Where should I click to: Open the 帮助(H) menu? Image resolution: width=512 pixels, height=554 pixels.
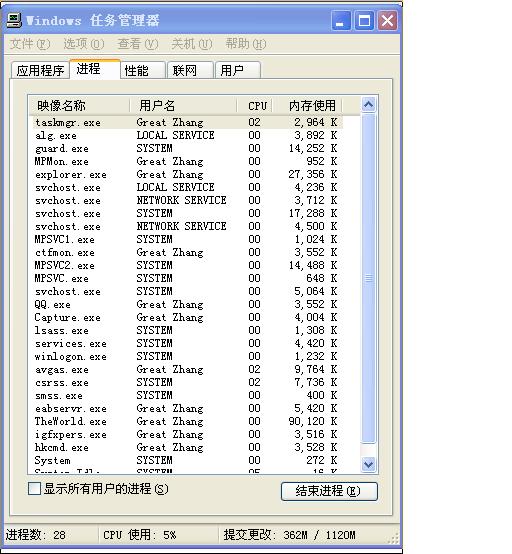pos(246,44)
